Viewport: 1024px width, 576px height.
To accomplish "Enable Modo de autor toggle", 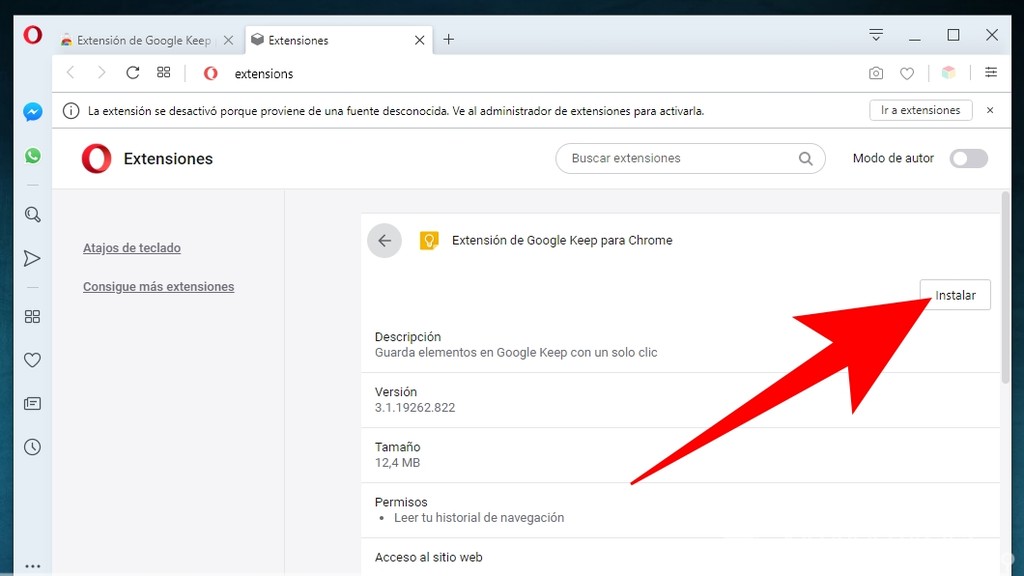I will [968, 158].
